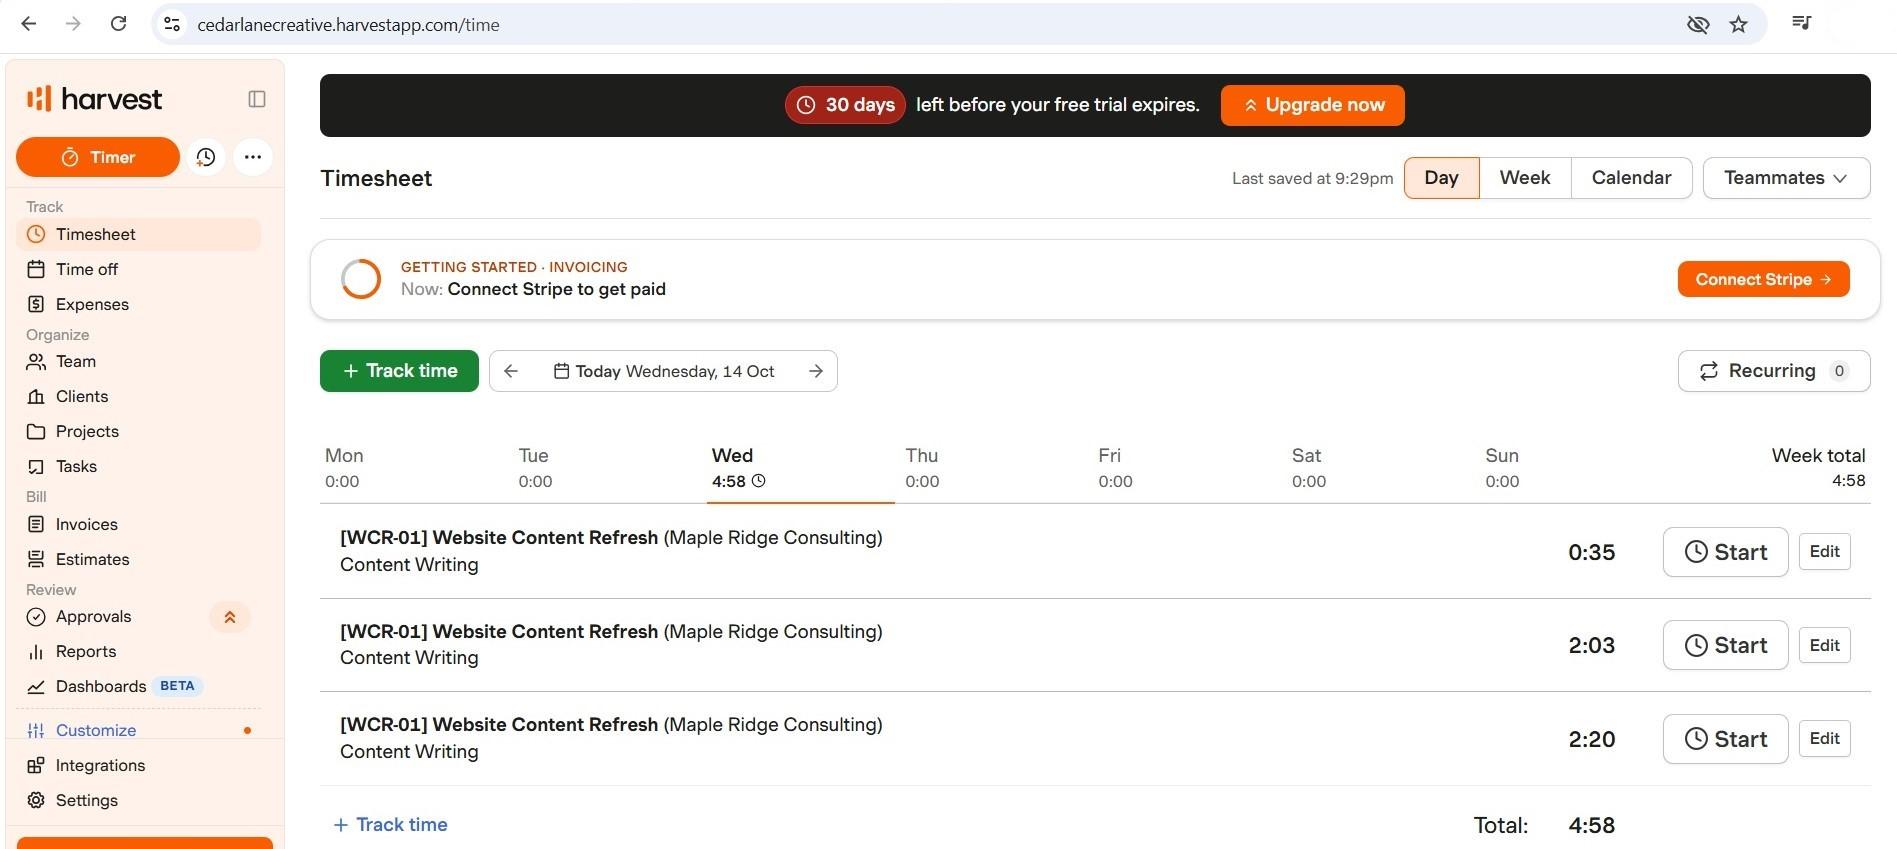Switch to Week view
Image resolution: width=1897 pixels, height=849 pixels.
click(1525, 178)
